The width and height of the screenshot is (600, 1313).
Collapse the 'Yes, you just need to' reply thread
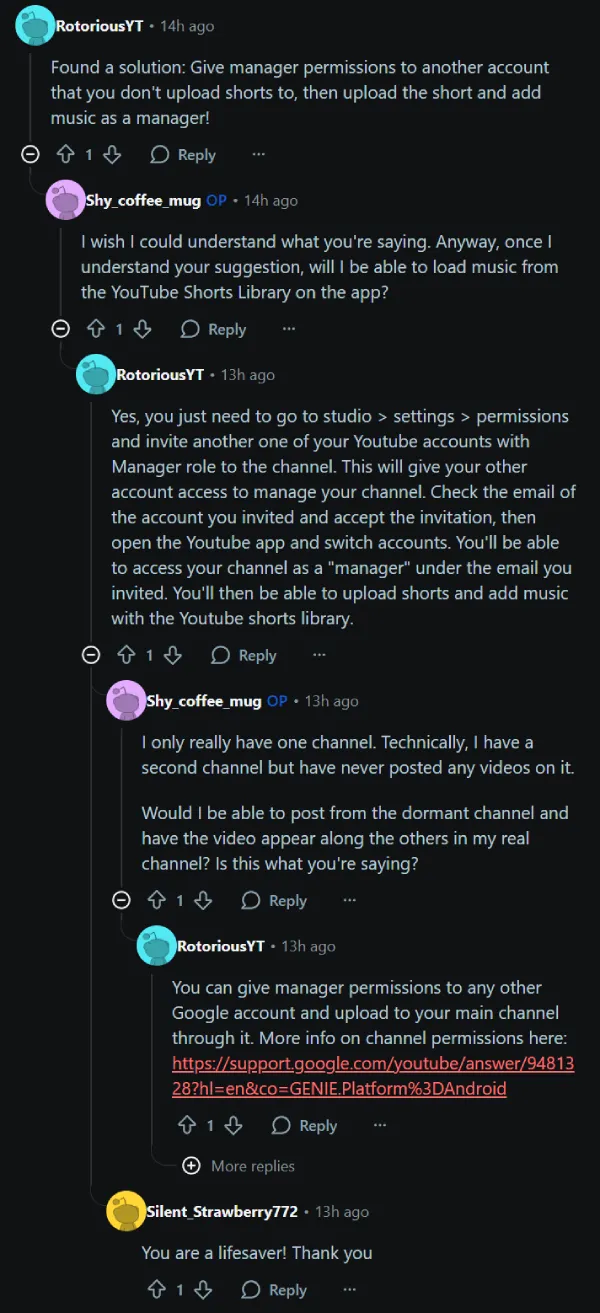tap(91, 655)
